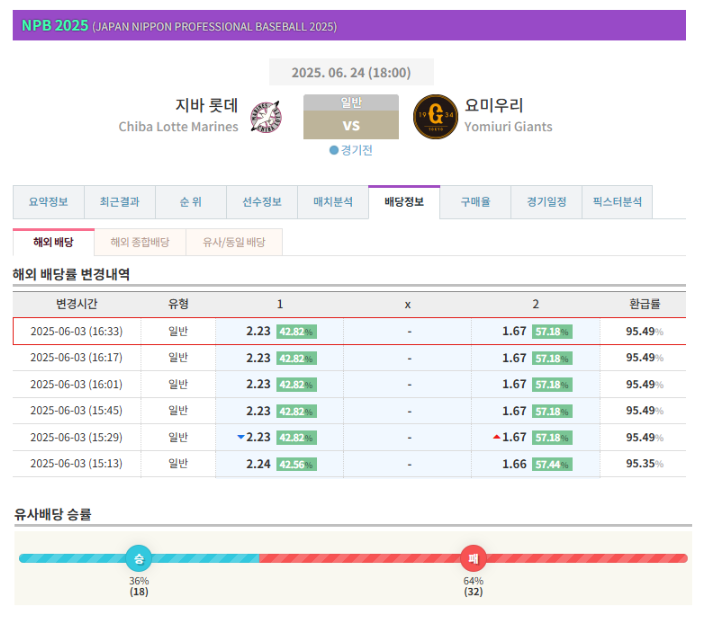The image size is (708, 623).
Task: Select the 해외 배당 sub-tab
Action: click(x=53, y=242)
